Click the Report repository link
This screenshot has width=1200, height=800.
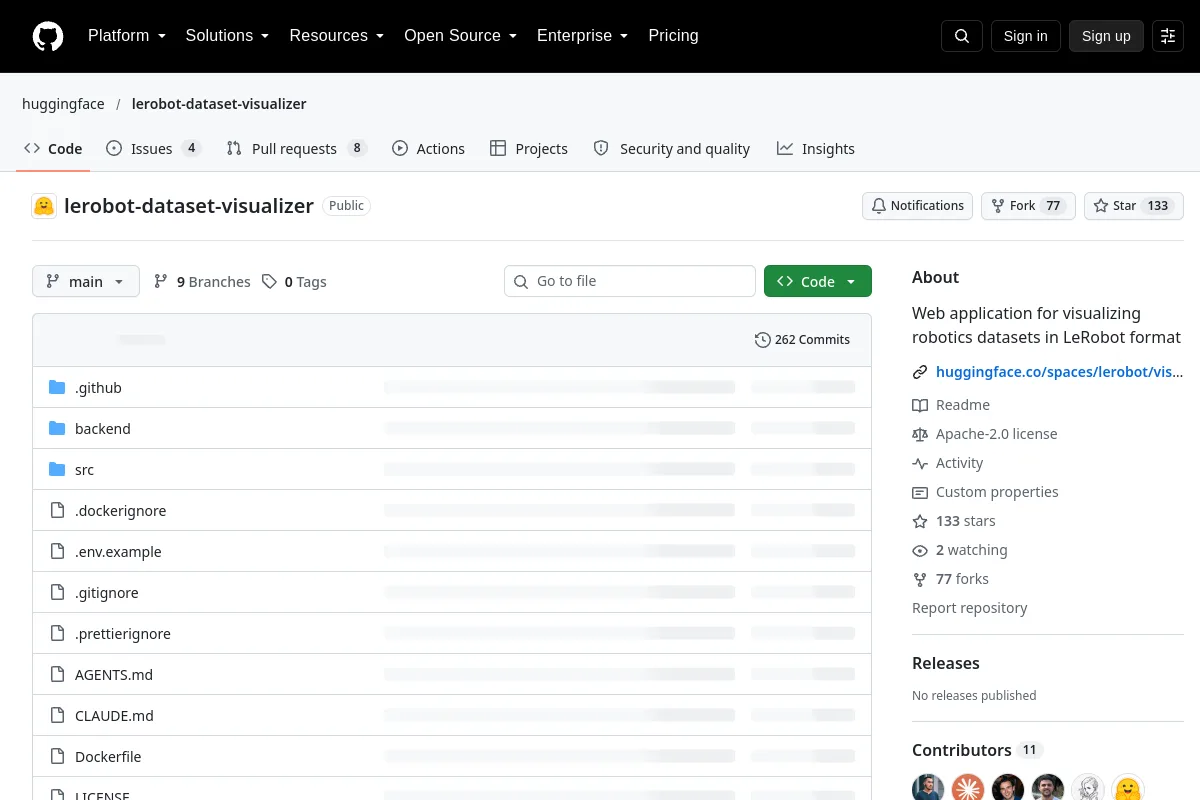tap(969, 608)
